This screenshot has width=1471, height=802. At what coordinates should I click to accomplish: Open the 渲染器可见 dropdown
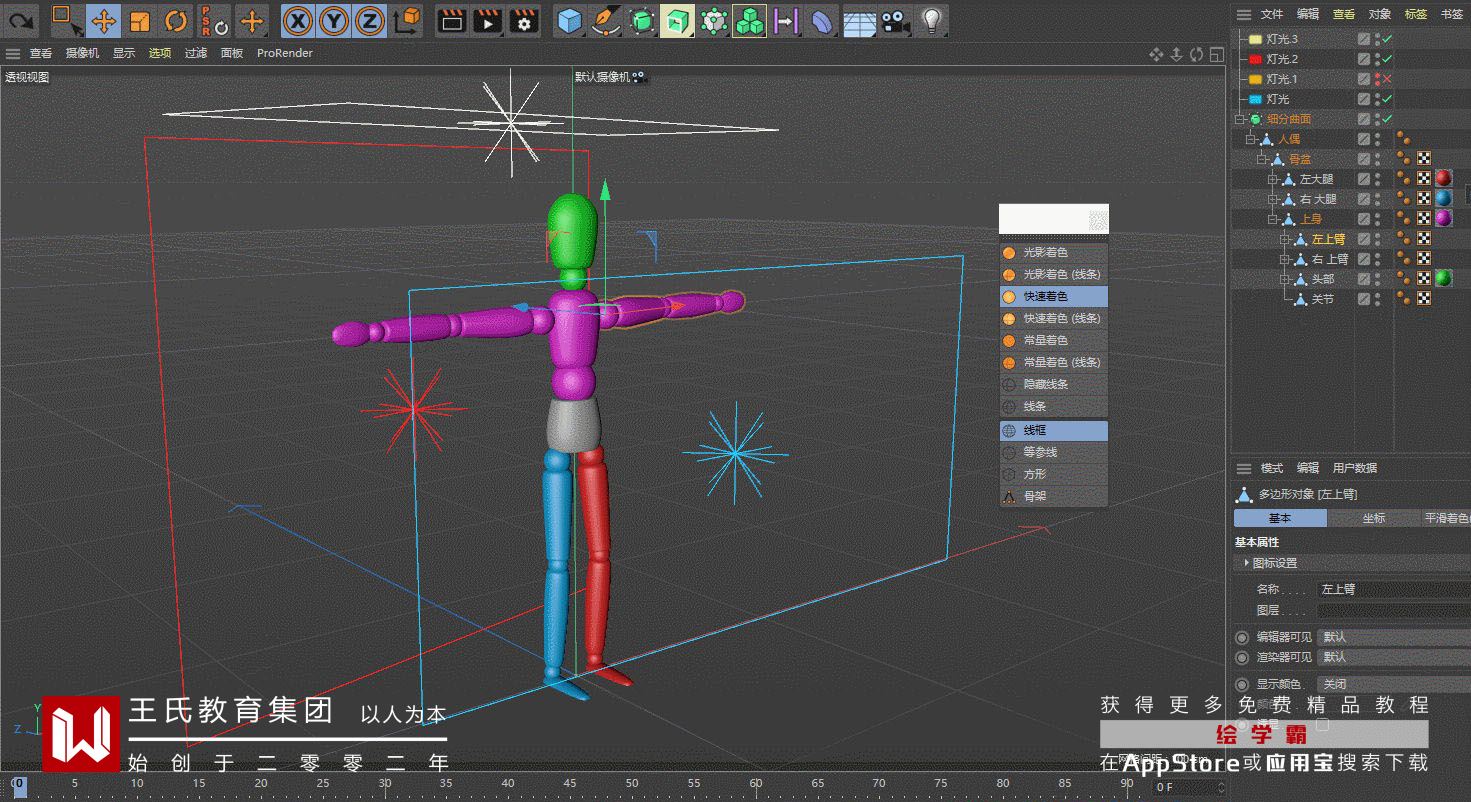click(x=1393, y=657)
